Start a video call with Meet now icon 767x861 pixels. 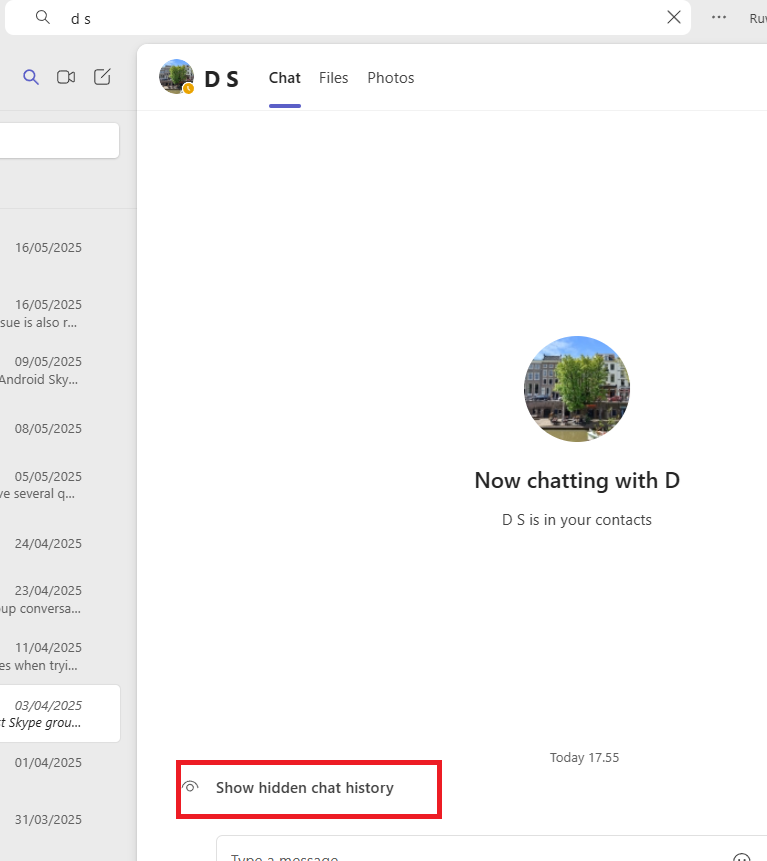click(x=66, y=77)
